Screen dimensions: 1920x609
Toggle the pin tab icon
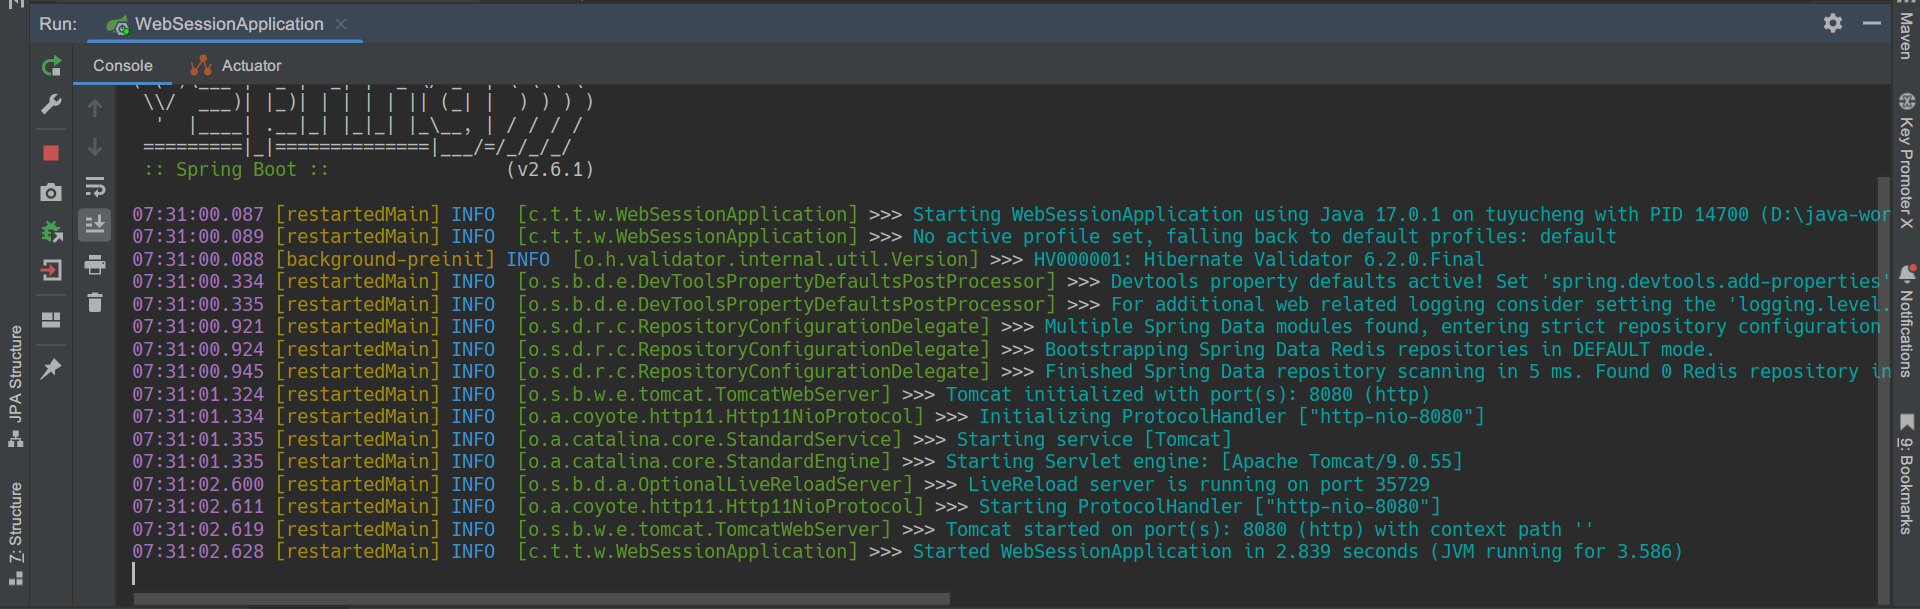51,369
